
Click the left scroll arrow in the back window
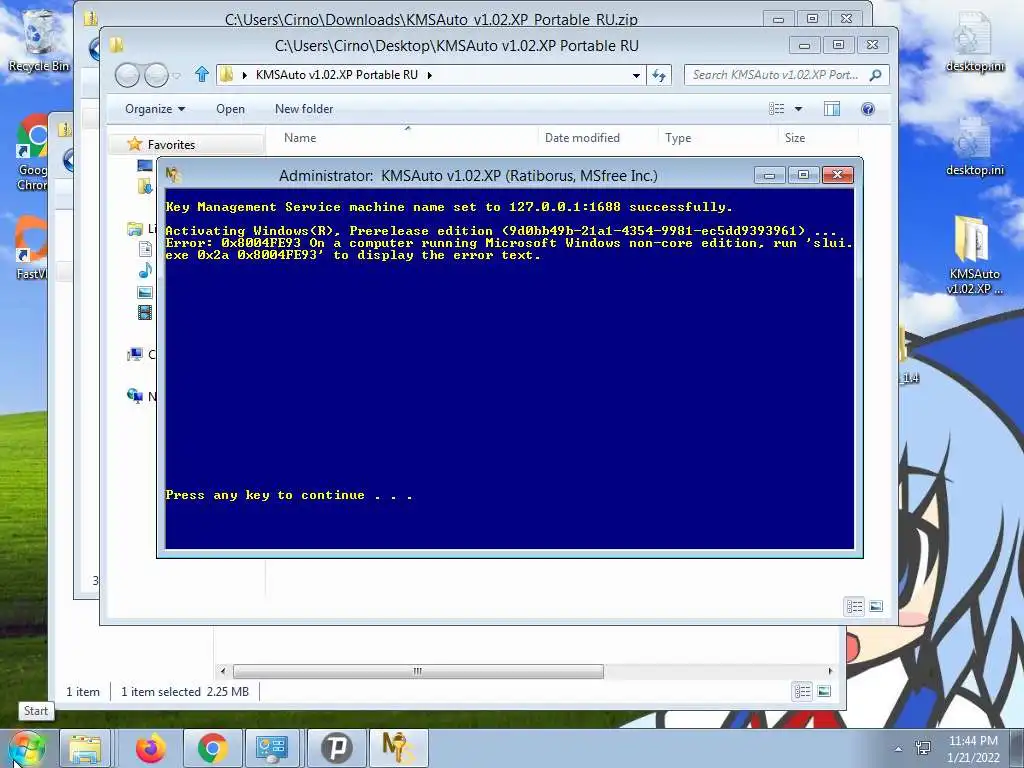tap(223, 671)
